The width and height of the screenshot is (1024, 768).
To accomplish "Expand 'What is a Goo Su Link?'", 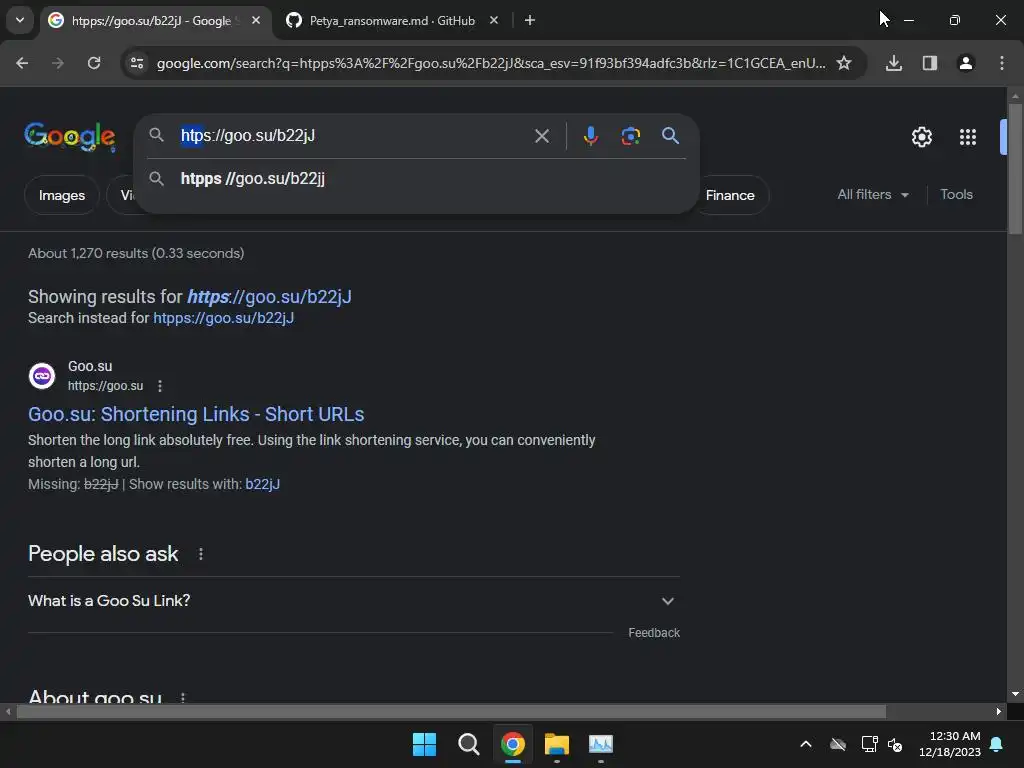I will pos(353,601).
